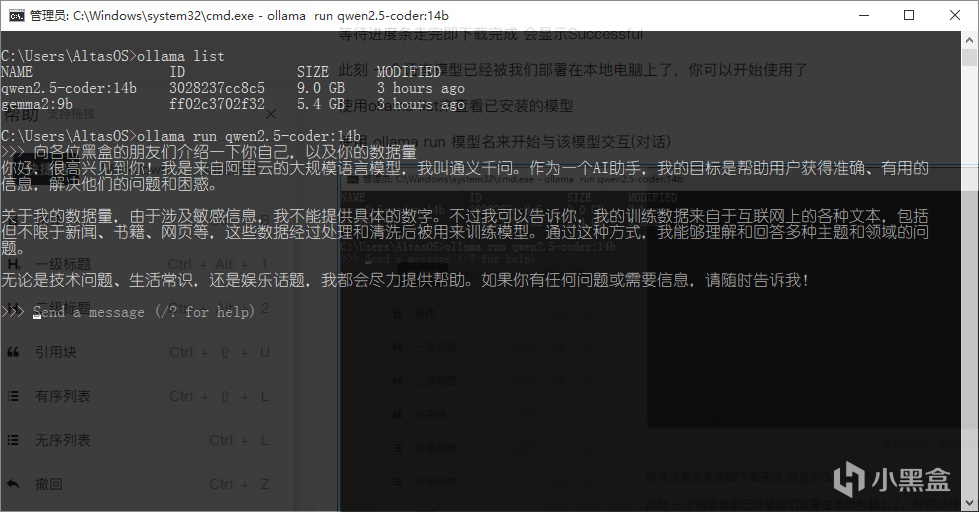Image resolution: width=979 pixels, height=512 pixels.
Task: Click model ID 3028237cc8c5
Action: pos(217,88)
